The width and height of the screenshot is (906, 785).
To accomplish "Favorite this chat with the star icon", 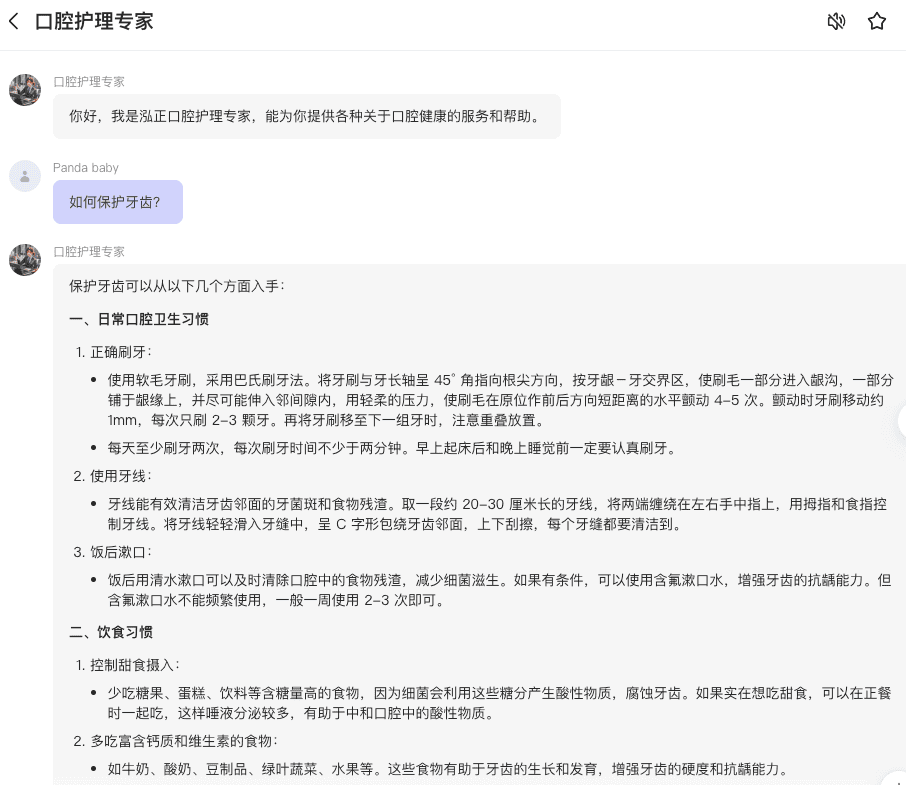I will pyautogui.click(x=877, y=21).
